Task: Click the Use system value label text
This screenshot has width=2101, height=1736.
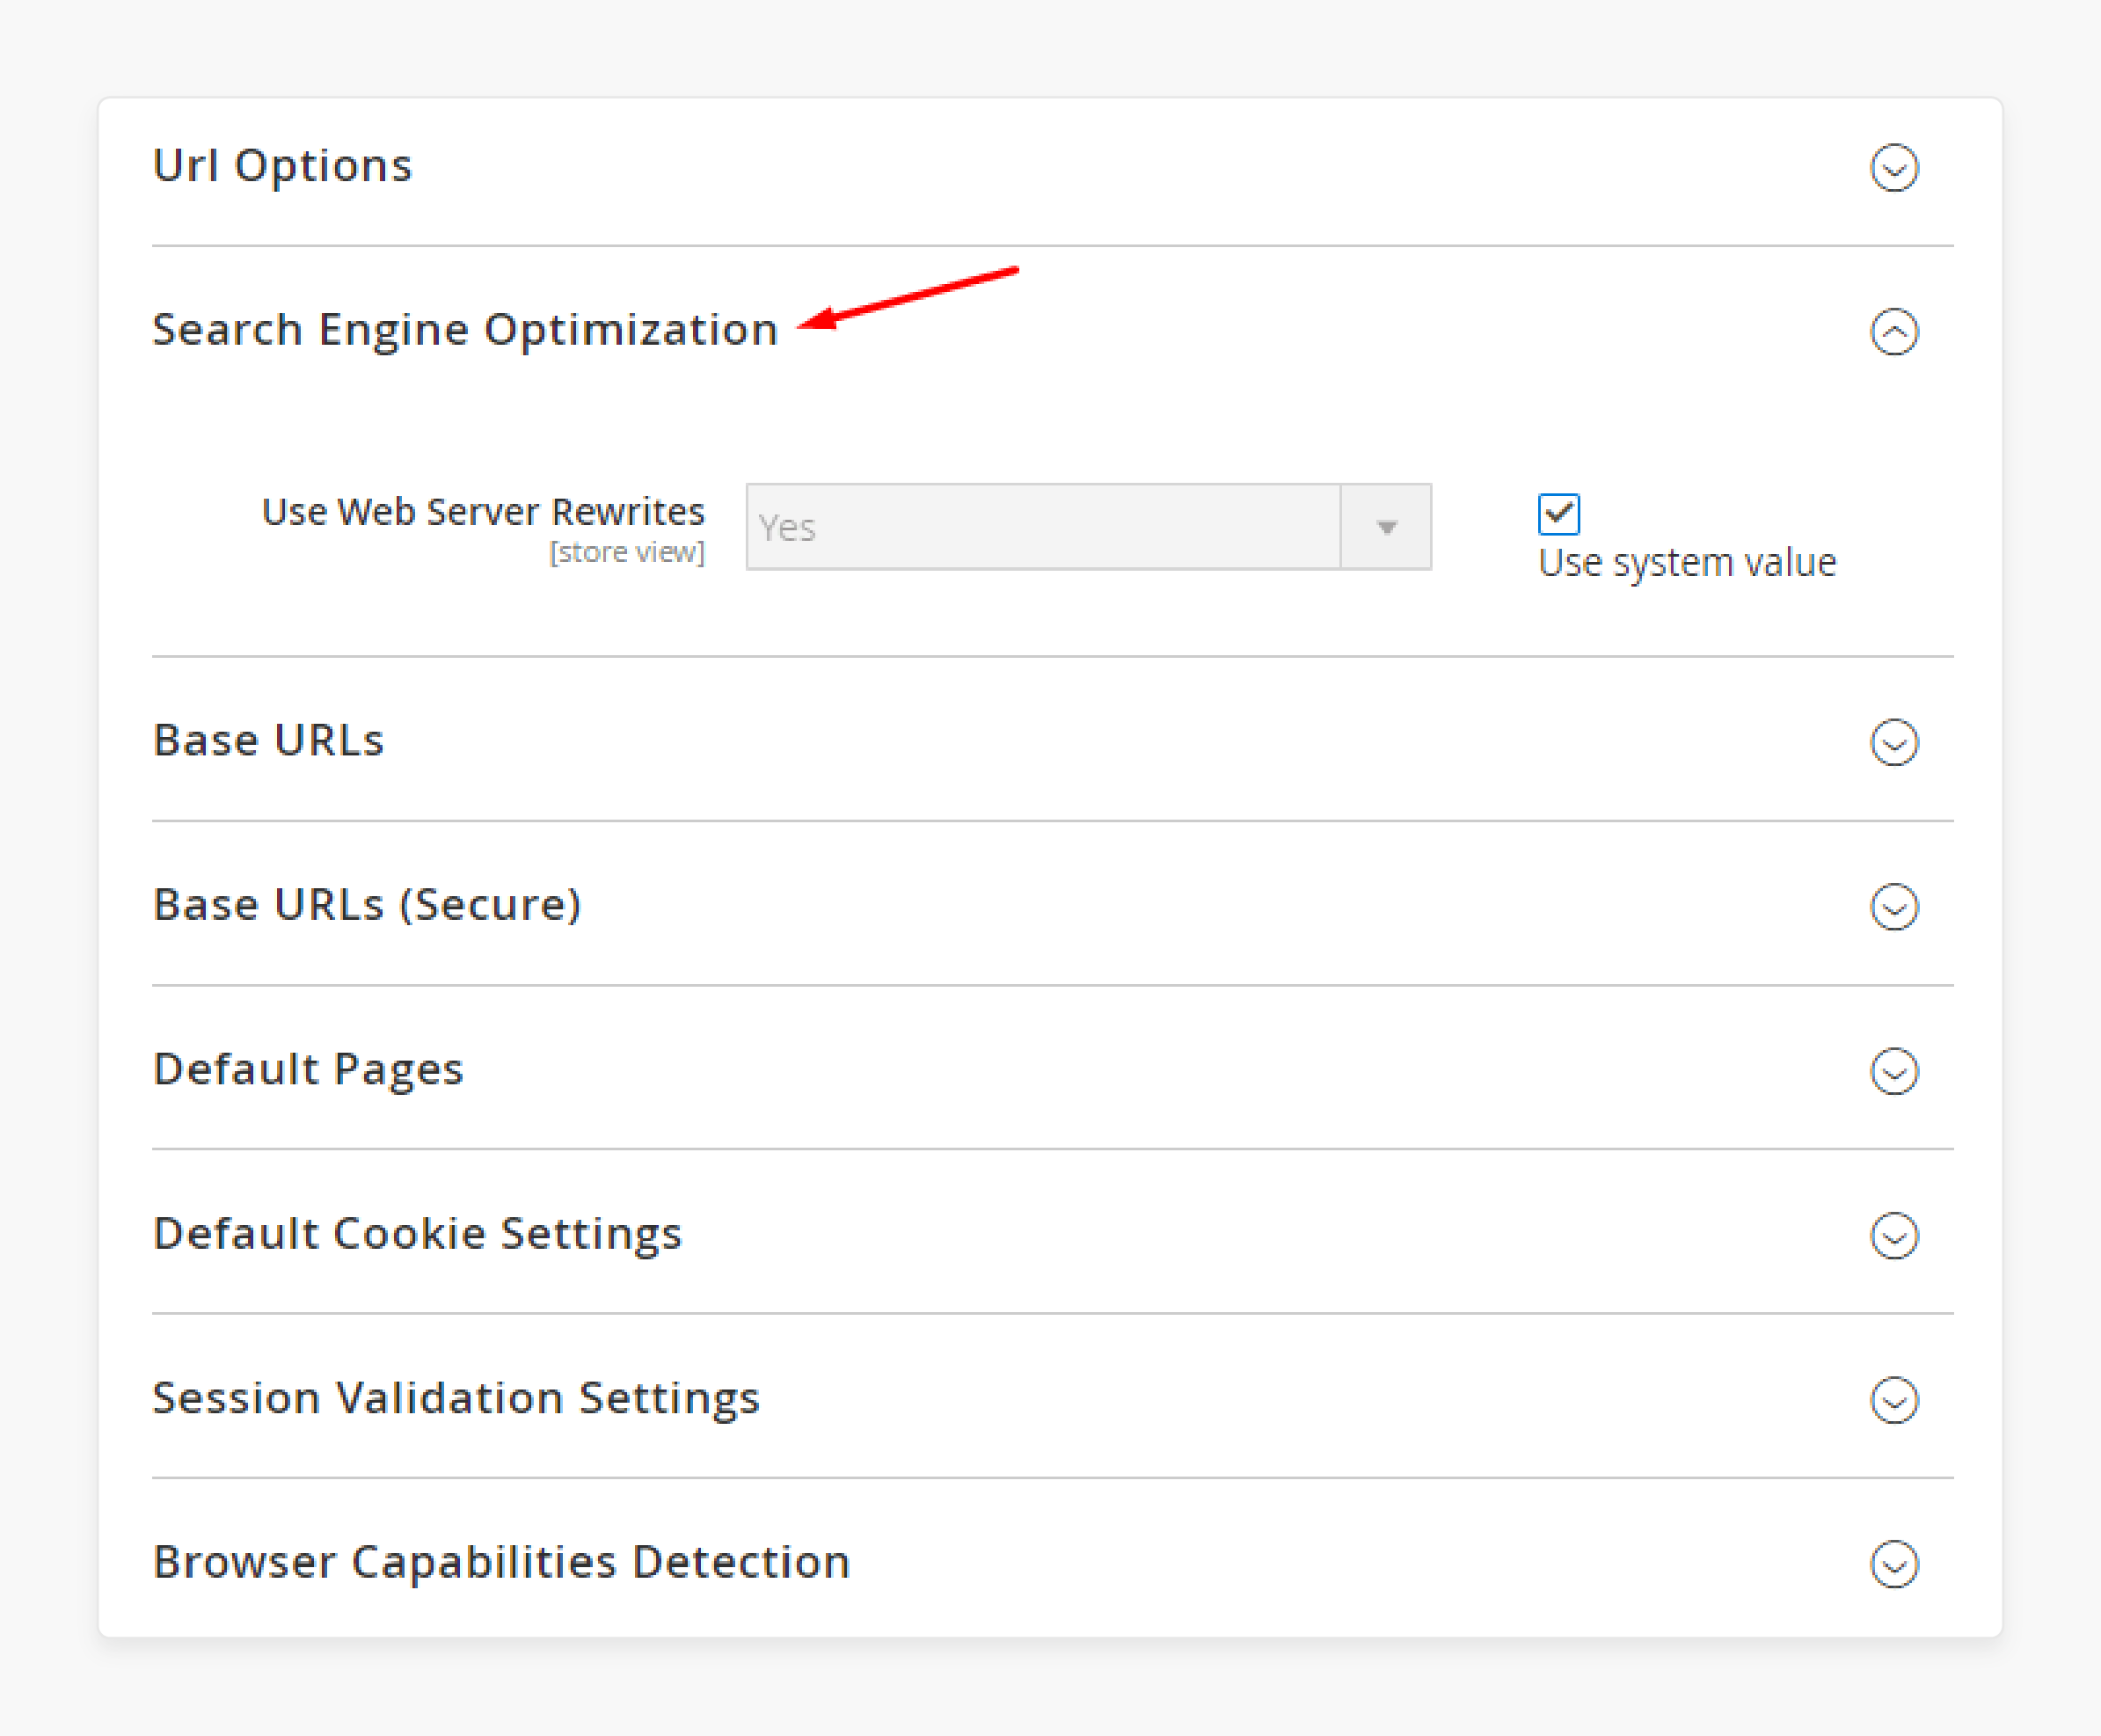Action: point(1687,564)
